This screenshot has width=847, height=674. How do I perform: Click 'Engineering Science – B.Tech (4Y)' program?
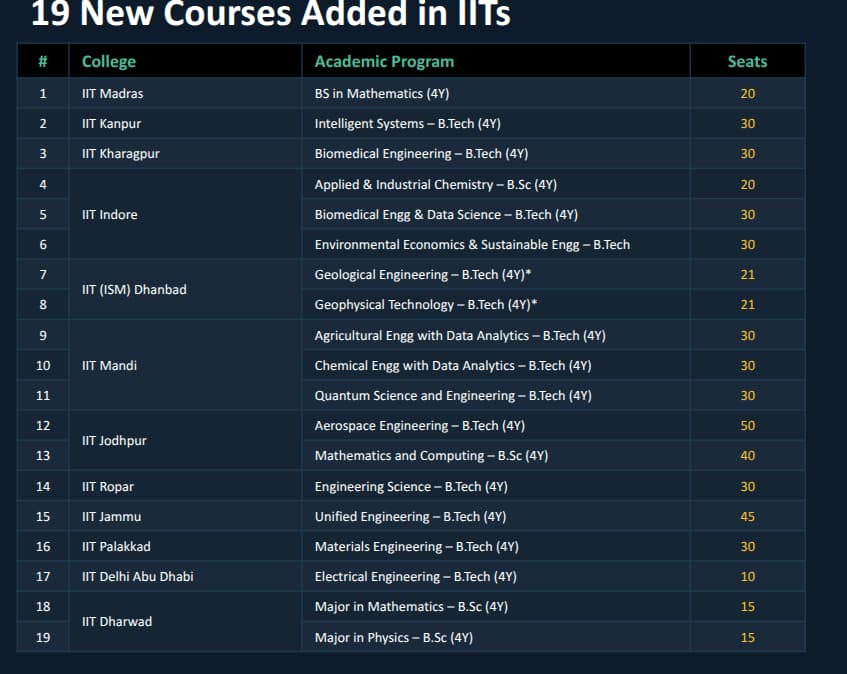coord(411,487)
